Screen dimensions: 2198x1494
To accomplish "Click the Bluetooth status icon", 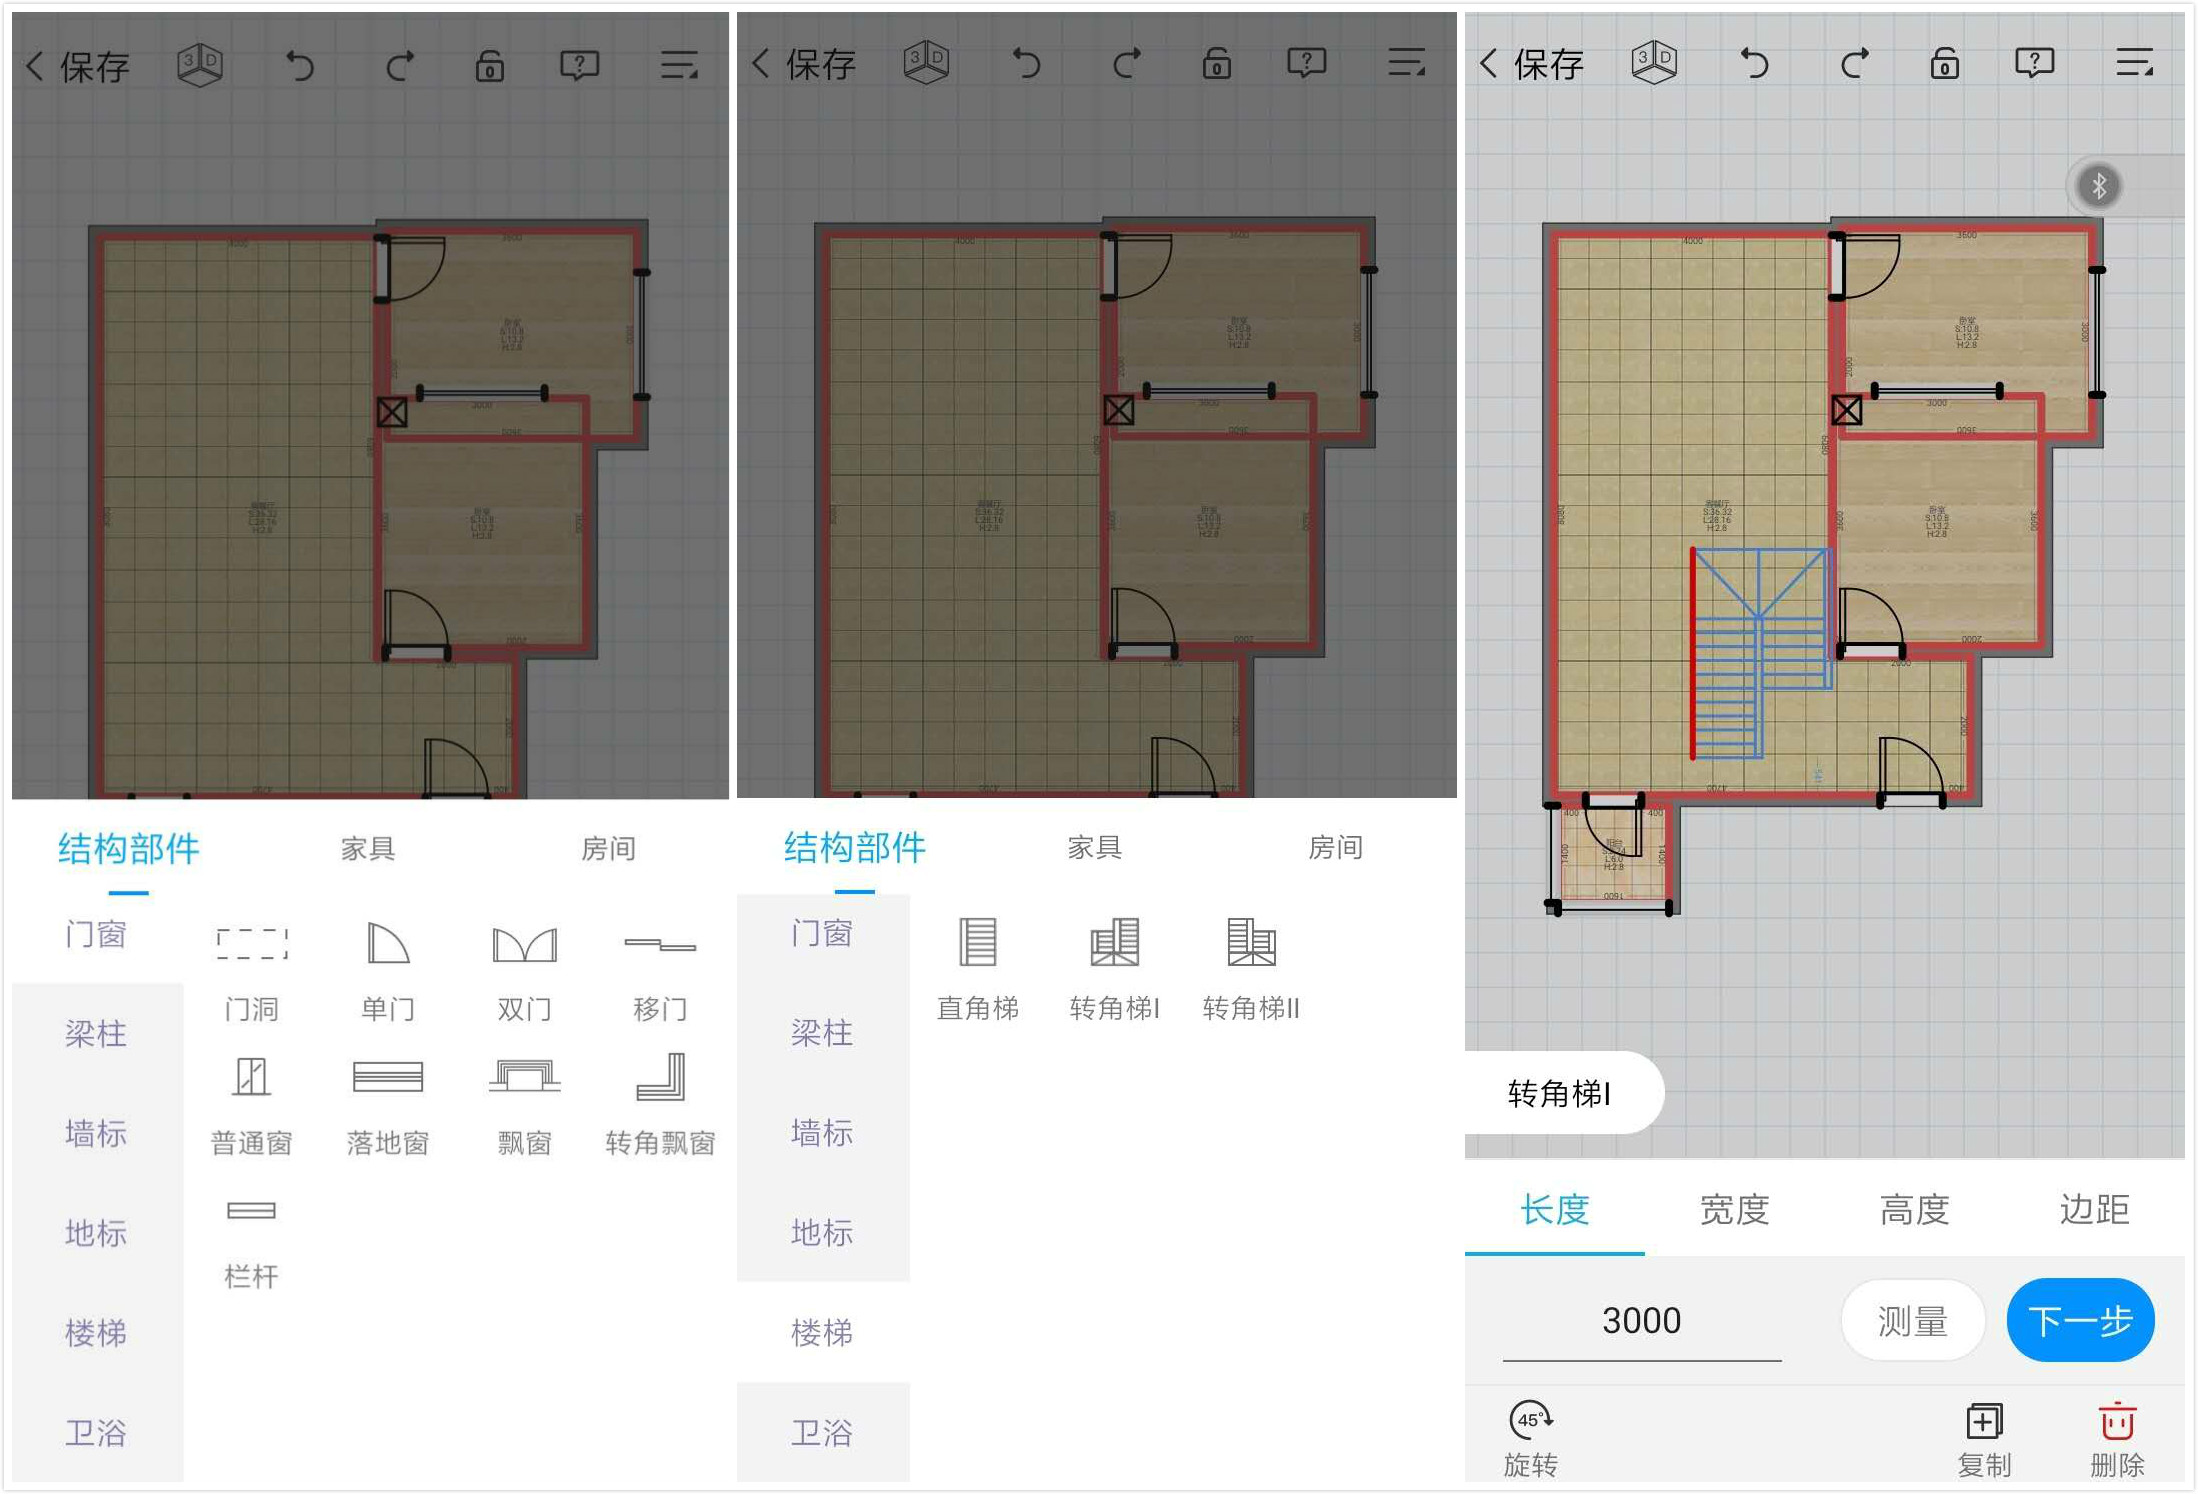I will pyautogui.click(x=2098, y=185).
